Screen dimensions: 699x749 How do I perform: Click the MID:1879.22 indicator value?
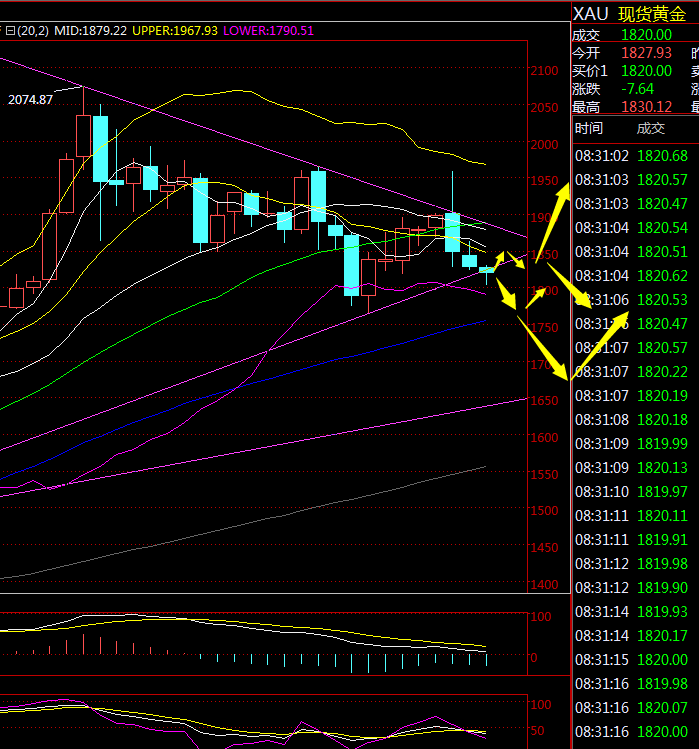90,31
